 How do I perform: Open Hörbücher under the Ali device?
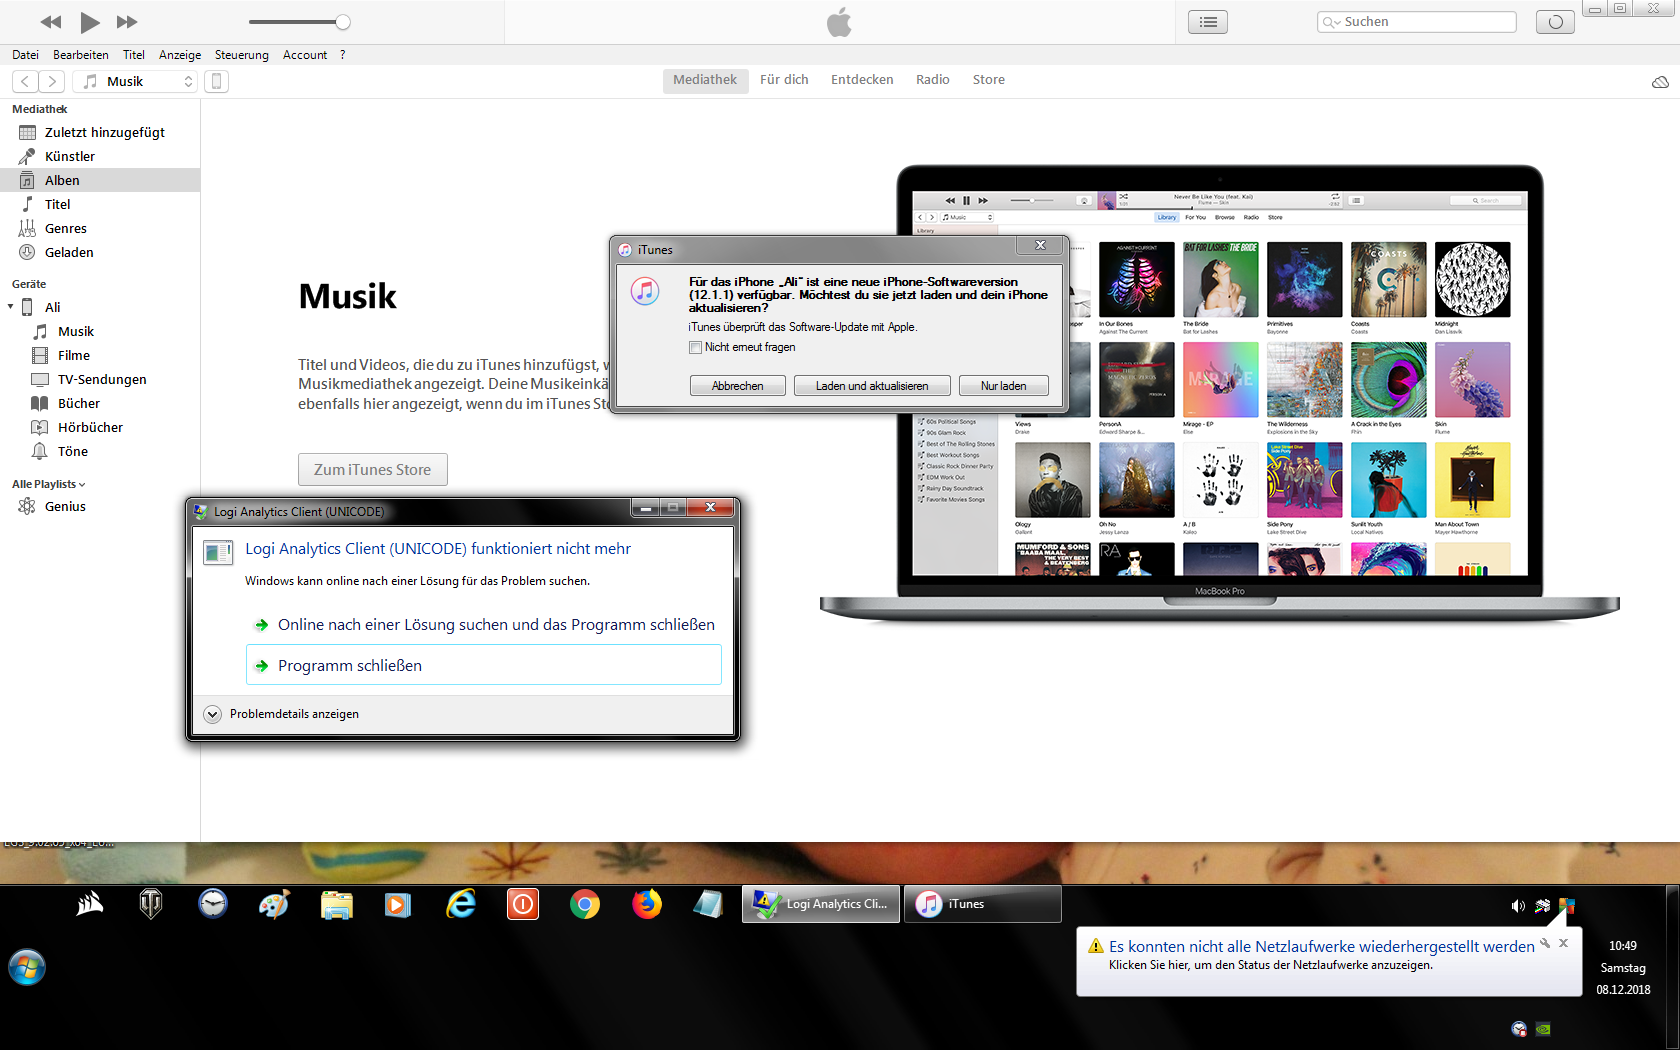pyautogui.click(x=100, y=427)
